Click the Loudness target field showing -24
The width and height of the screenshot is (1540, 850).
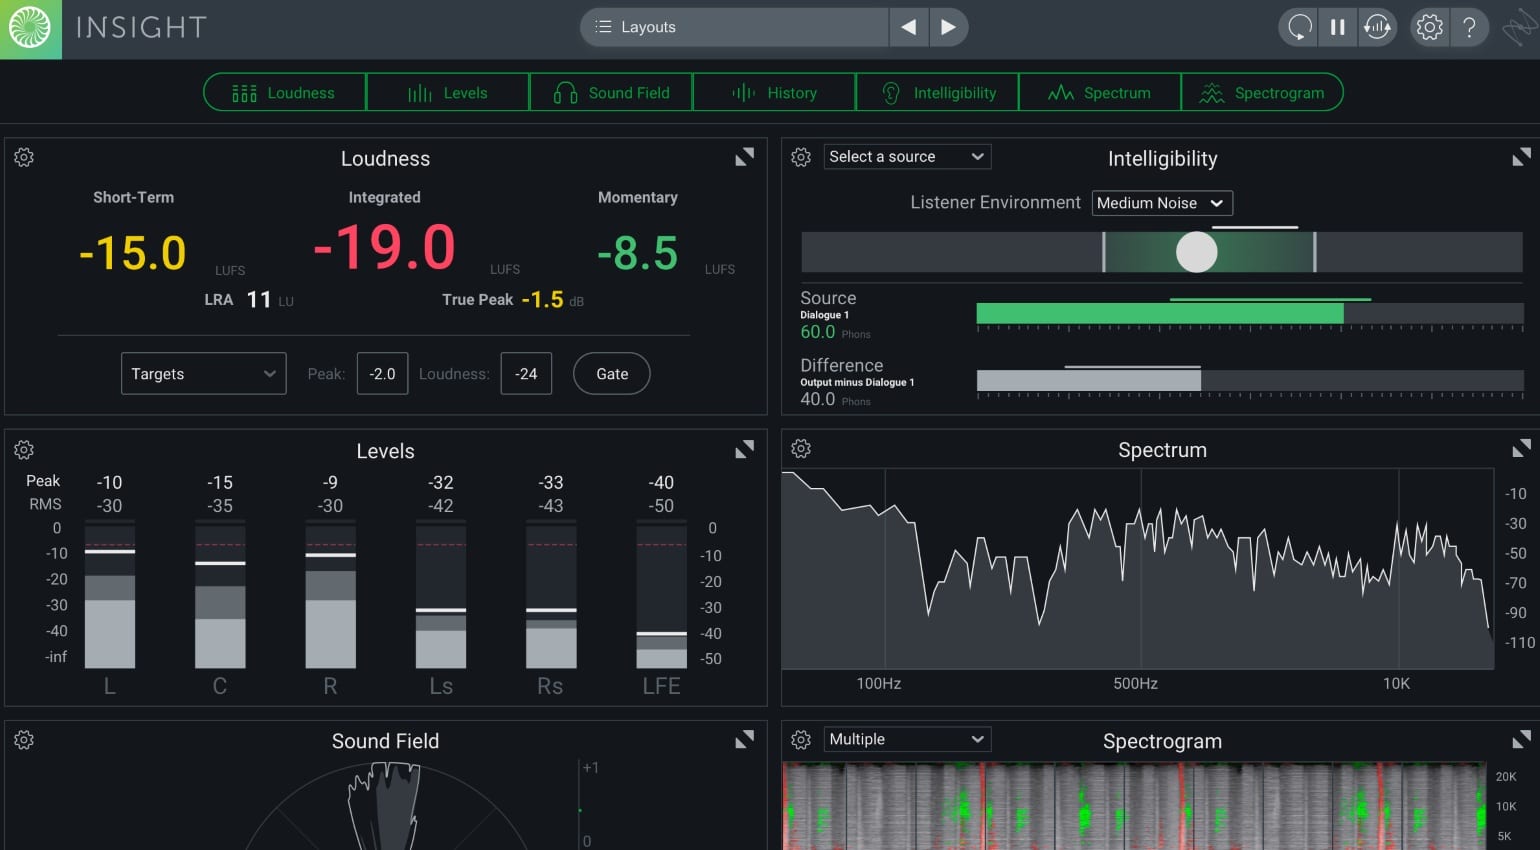coord(526,373)
